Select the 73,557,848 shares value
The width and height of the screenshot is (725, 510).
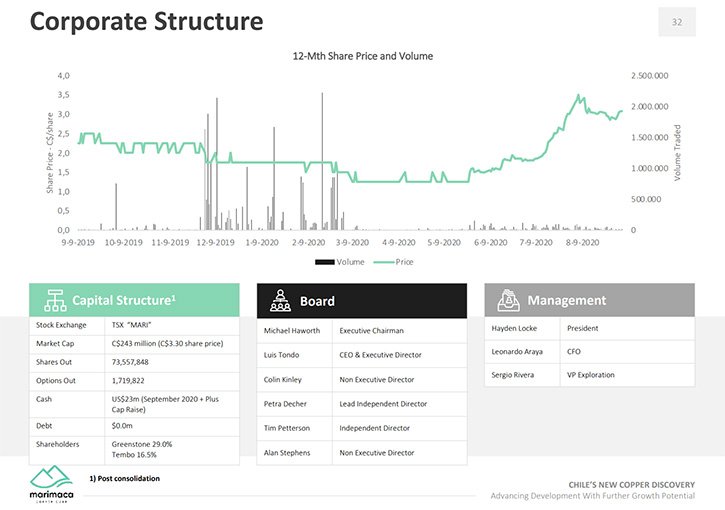(x=130, y=362)
